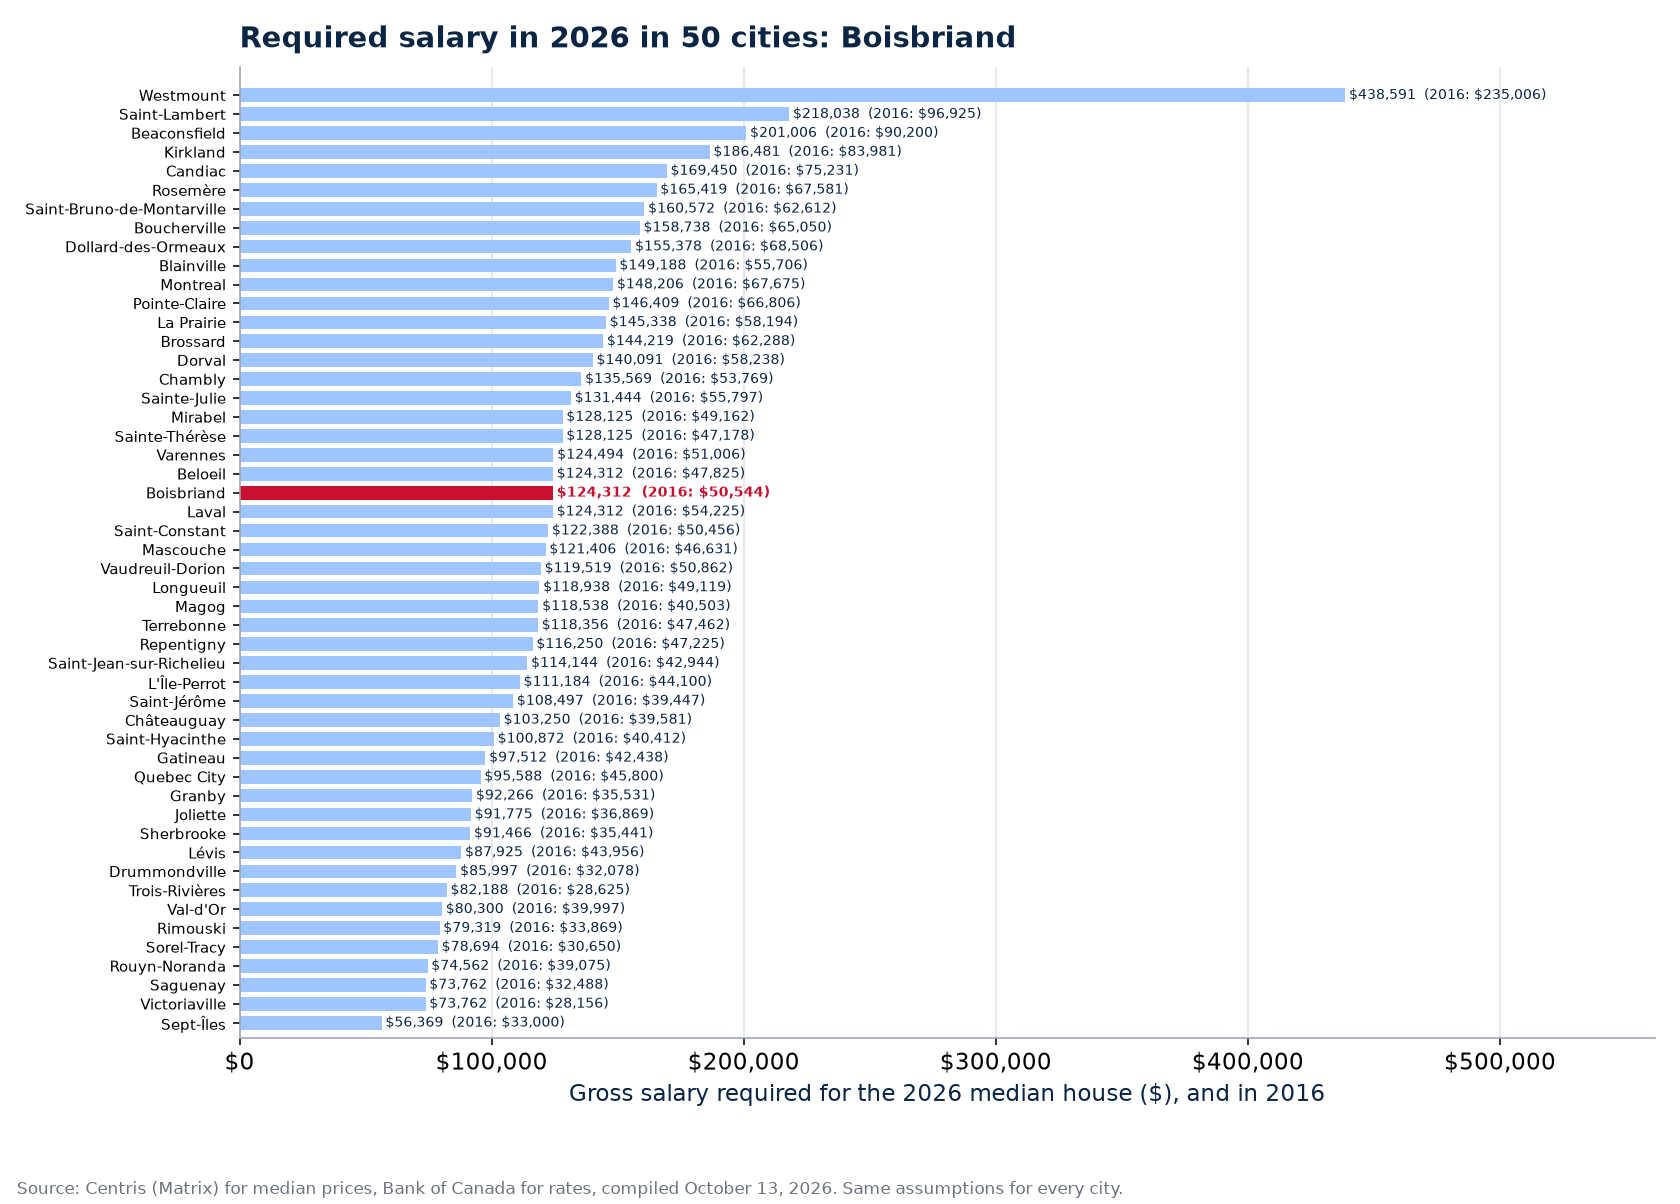
Task: Click '$111,184 (2016: $44,100)' L'Île-Perrot value
Action: pyautogui.click(x=618, y=682)
